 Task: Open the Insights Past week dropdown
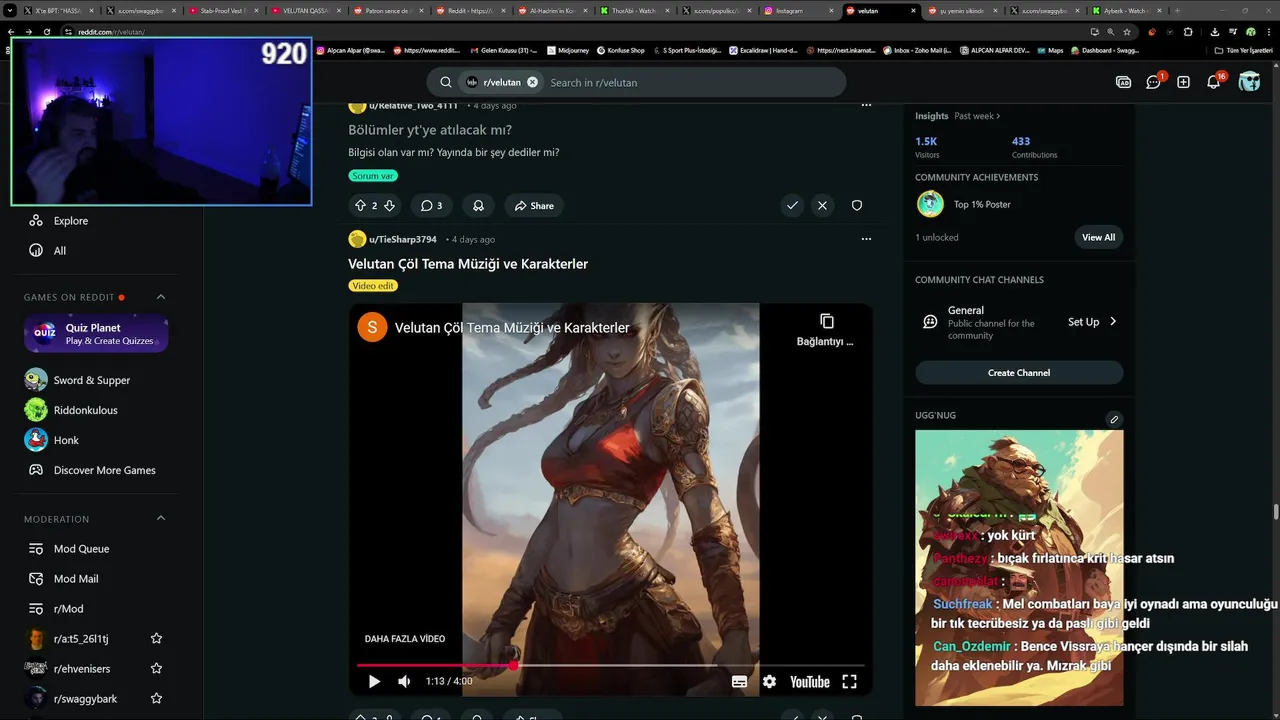977,116
